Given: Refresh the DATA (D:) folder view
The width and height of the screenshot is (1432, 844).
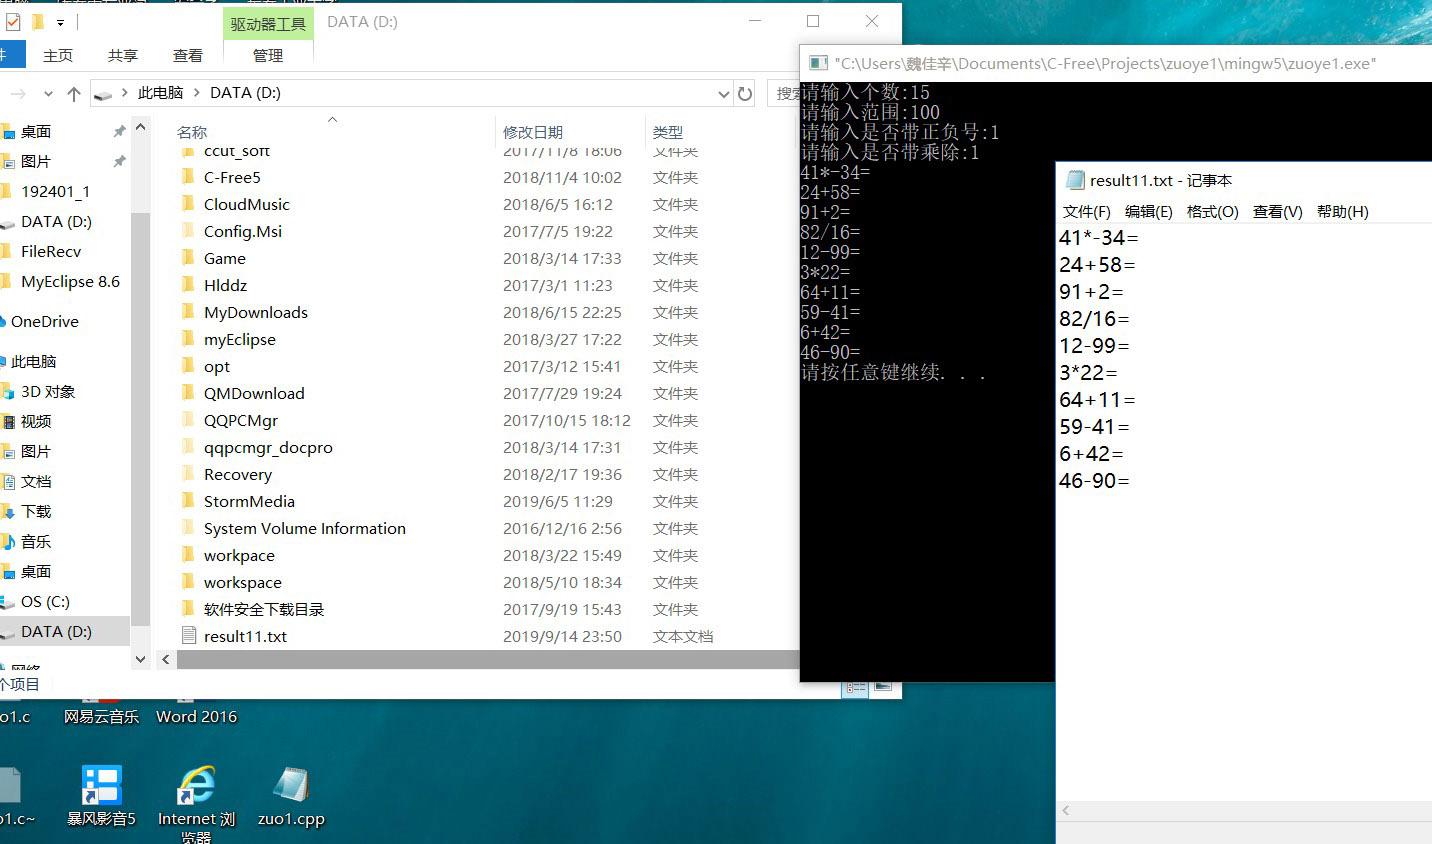Looking at the screenshot, I should pos(745,93).
